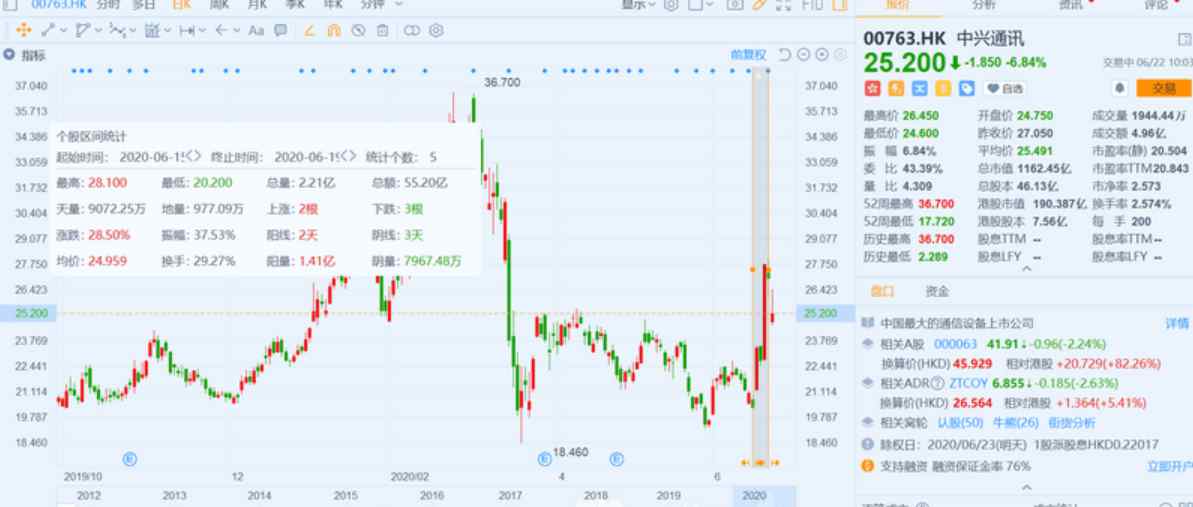Click the 详情 details link

tap(1176, 324)
